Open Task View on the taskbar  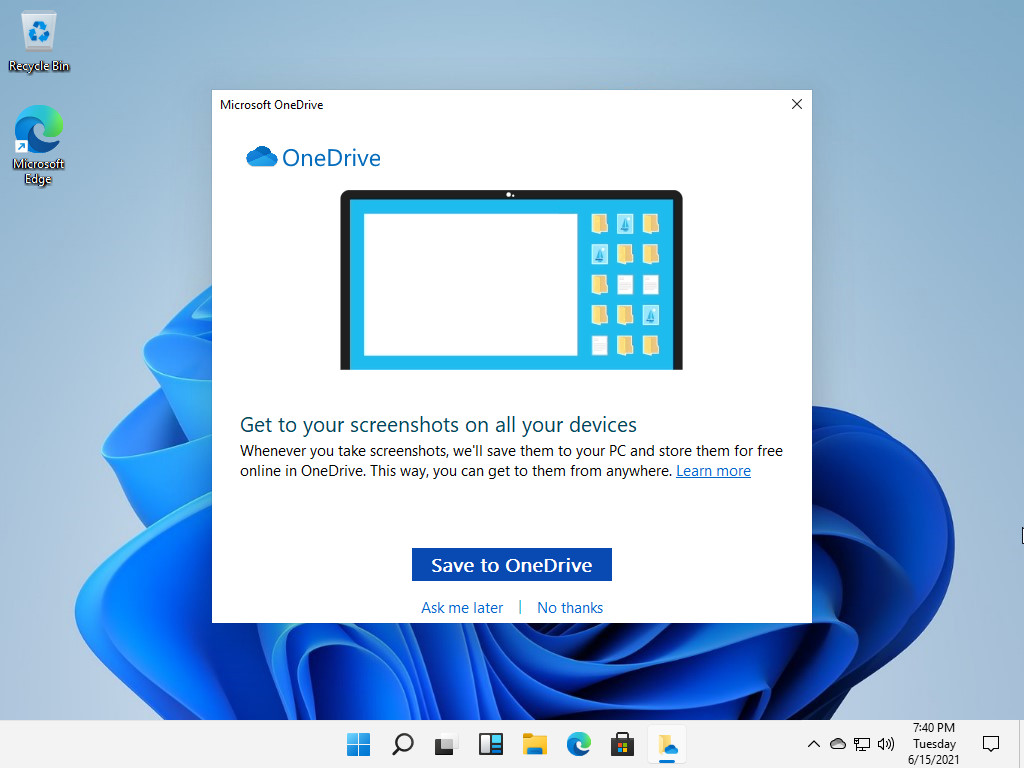coord(446,744)
